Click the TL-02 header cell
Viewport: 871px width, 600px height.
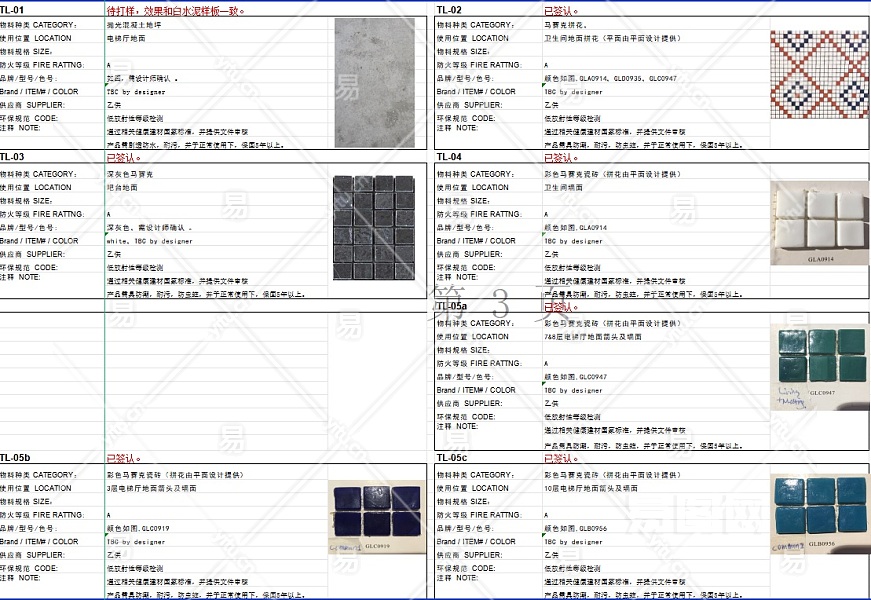450,10
